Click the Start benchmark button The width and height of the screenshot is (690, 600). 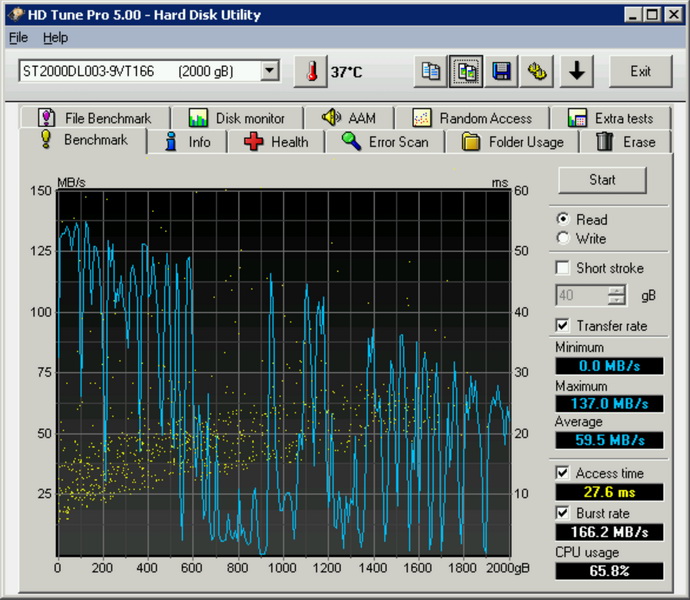[602, 180]
